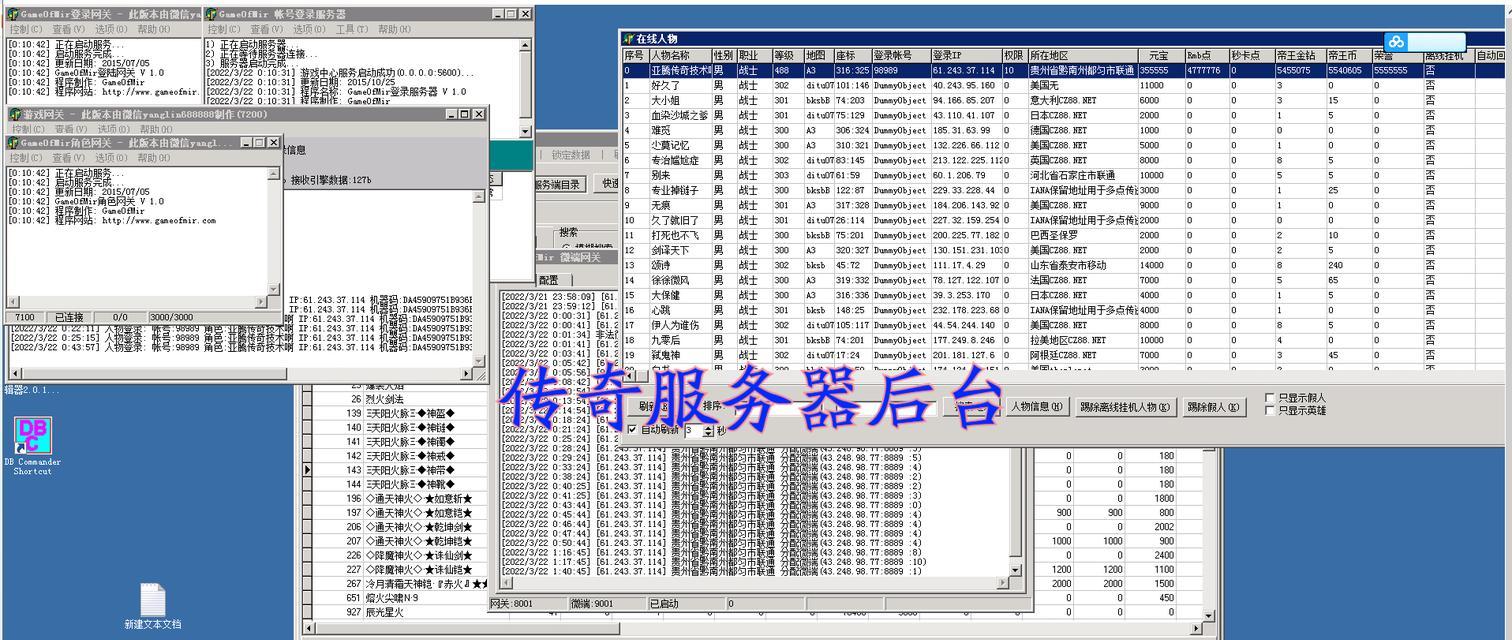
Task: Click the 游戏网关 window title bar icon
Action: coord(15,114)
